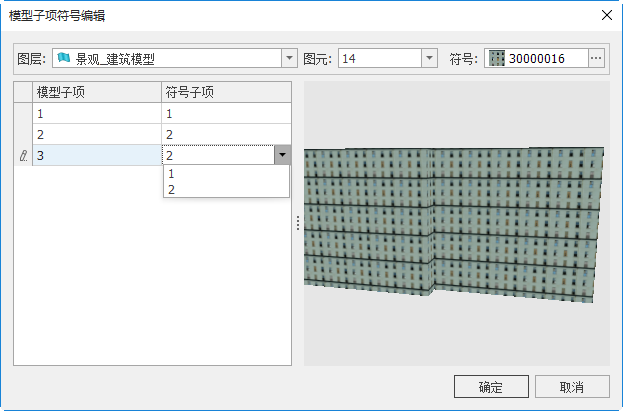This screenshot has height=411, width=623.
Task: Click the 确定 button
Action: (490, 387)
